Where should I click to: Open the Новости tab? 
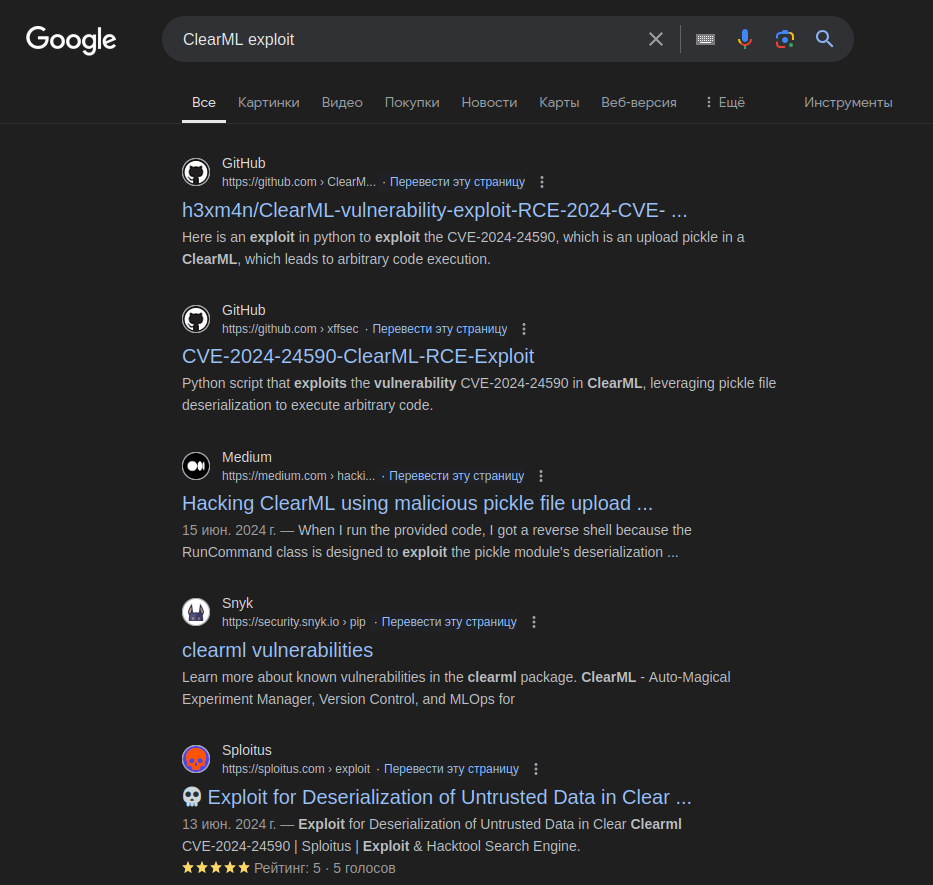[x=489, y=102]
